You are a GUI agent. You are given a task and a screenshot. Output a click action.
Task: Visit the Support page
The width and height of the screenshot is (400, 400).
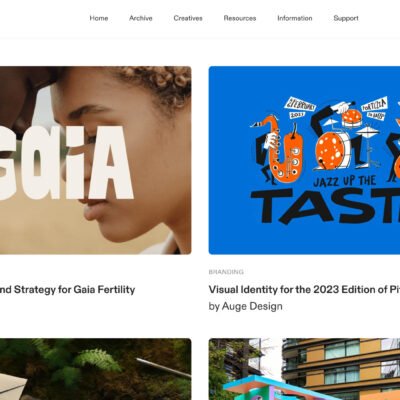[346, 18]
